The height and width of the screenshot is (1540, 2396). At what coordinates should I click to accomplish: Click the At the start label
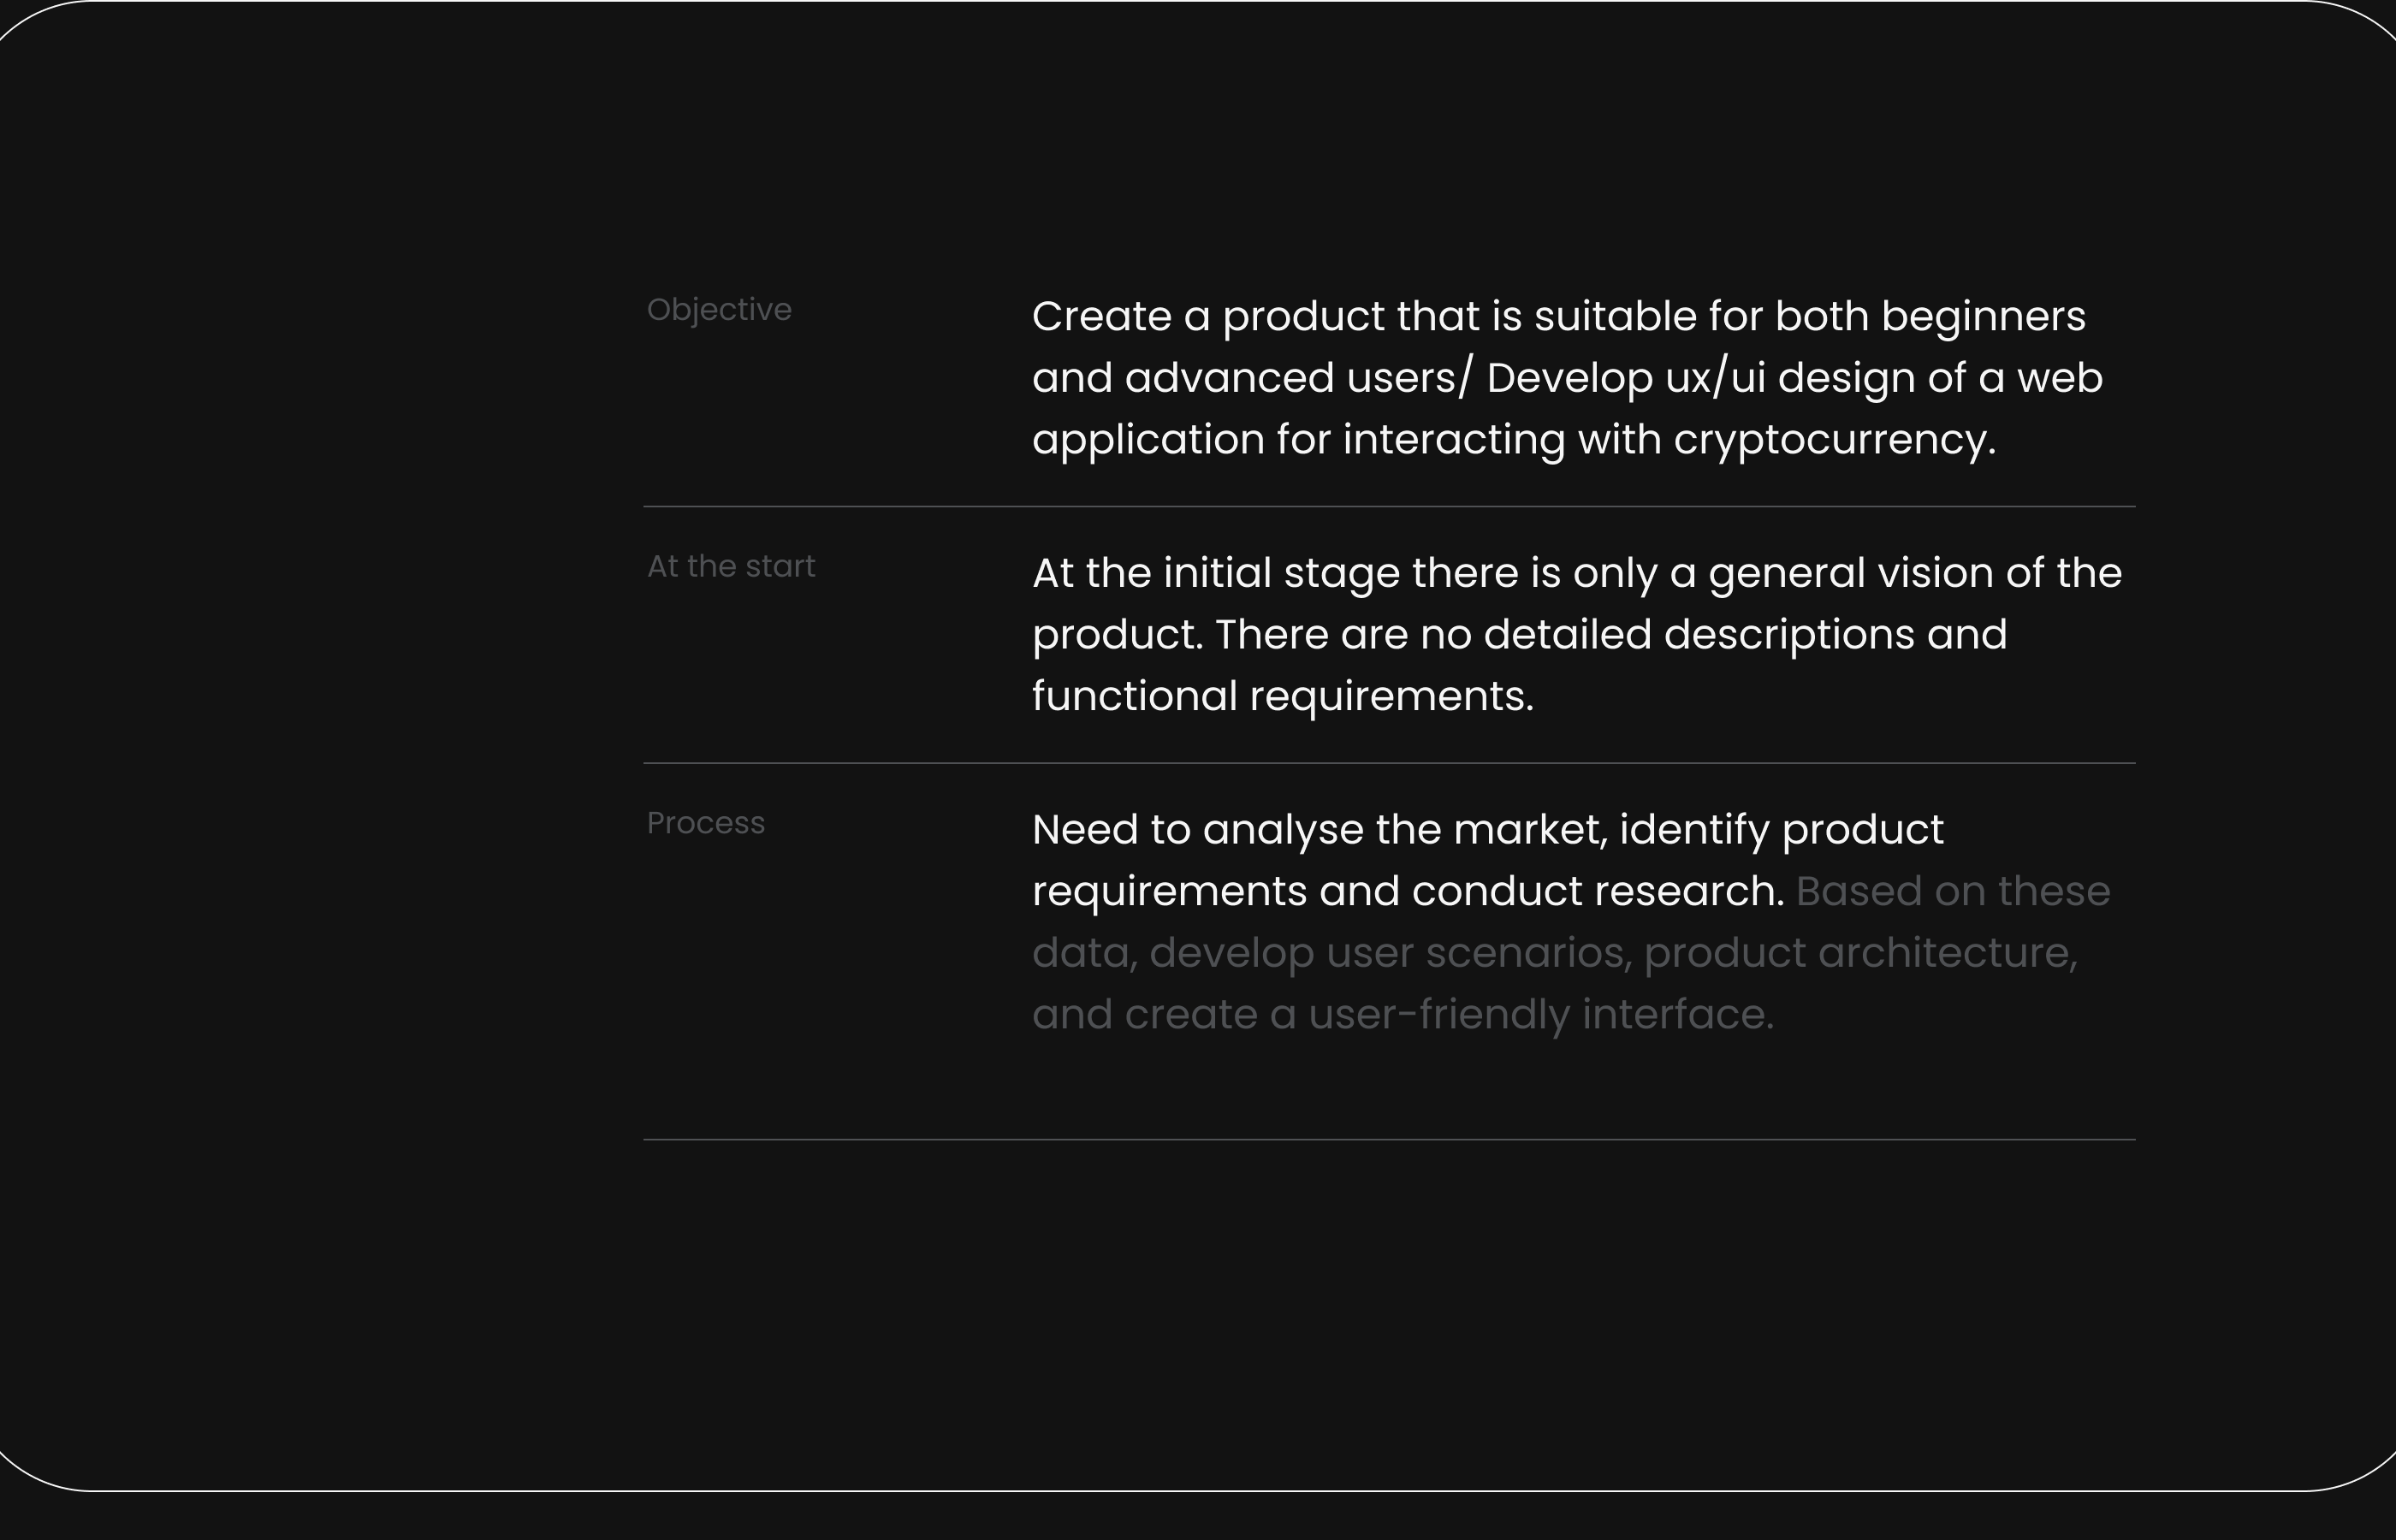(731, 567)
